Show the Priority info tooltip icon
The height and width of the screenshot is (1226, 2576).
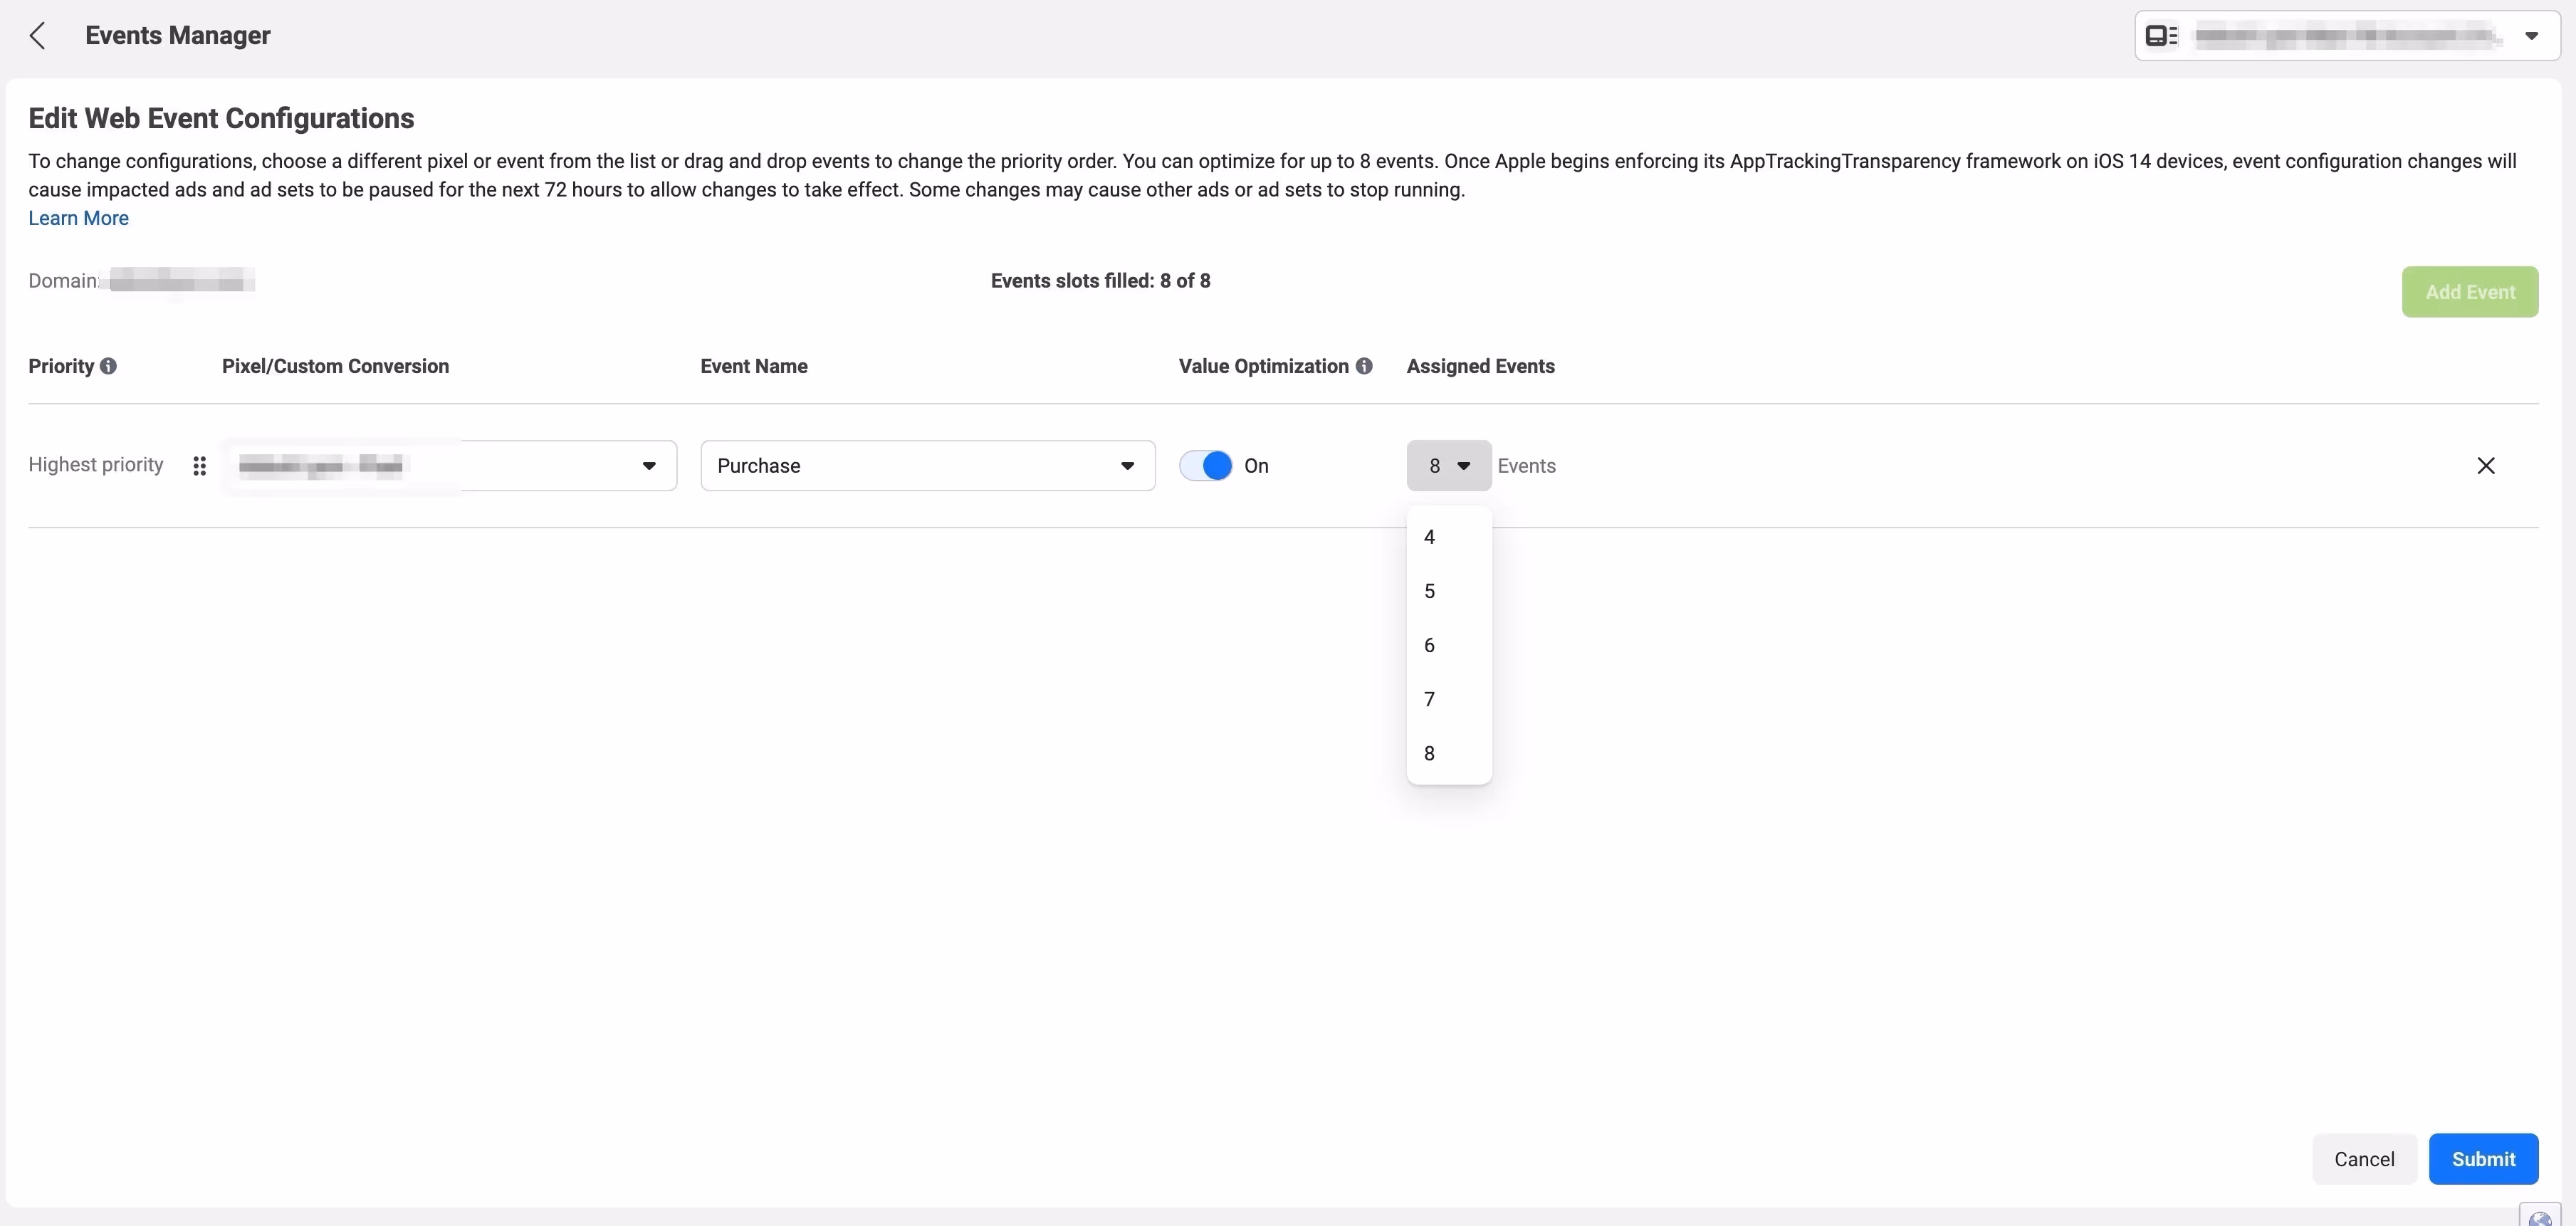click(108, 366)
